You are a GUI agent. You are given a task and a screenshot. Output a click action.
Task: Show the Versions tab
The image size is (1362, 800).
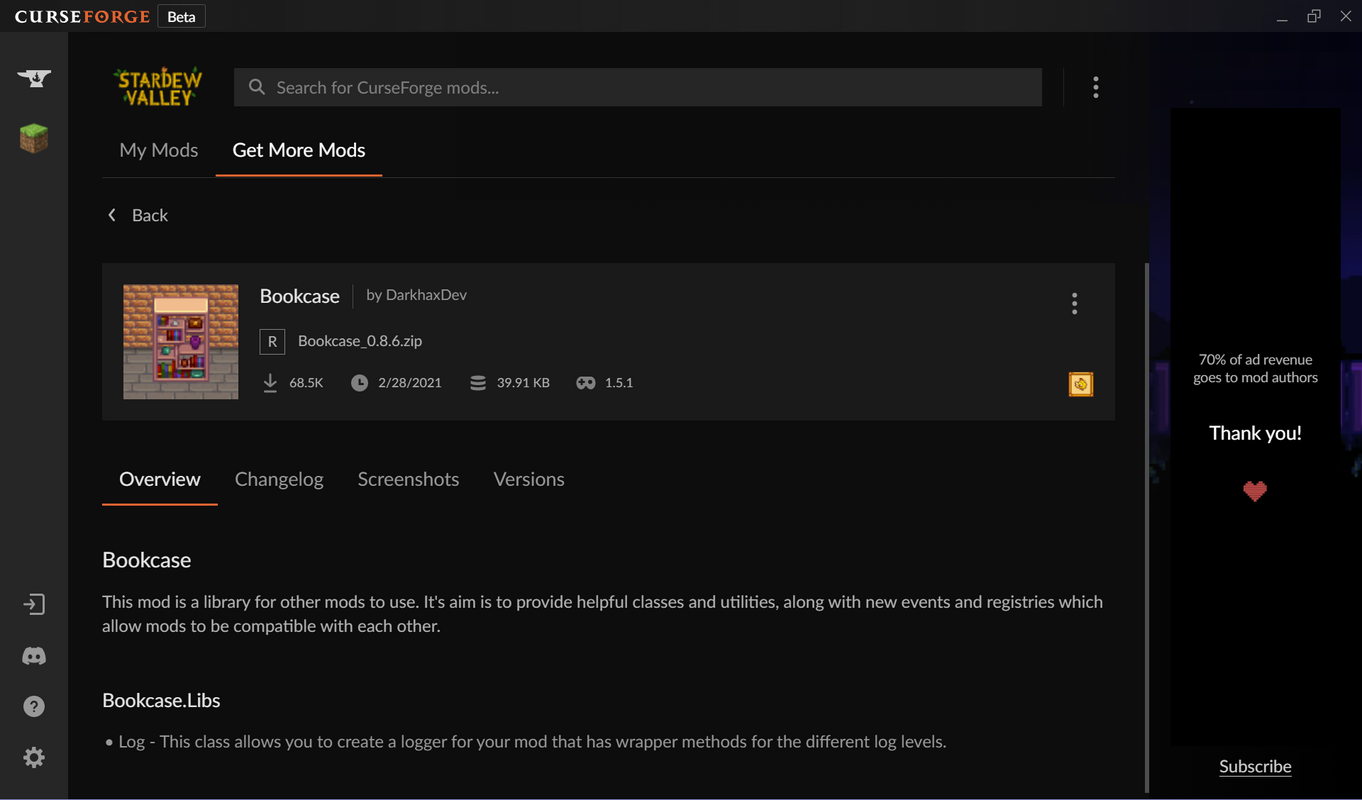529,479
